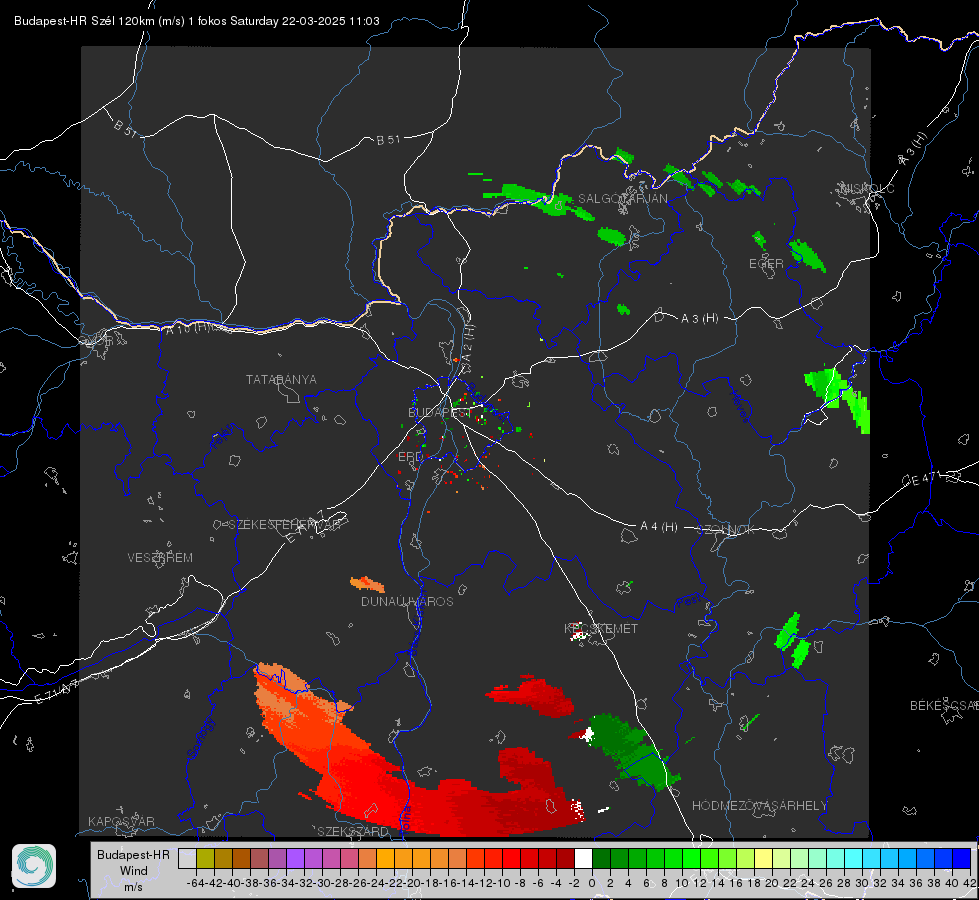Screen dimensions: 979x900
Task: Click the small orange echo above Dunaújváros
Action: 368,585
